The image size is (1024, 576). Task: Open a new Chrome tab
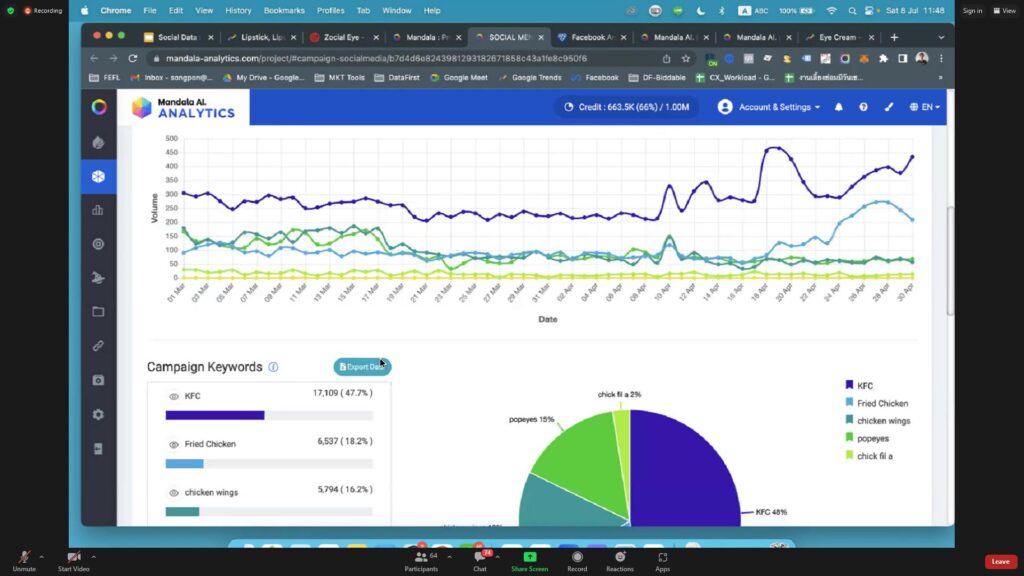894,37
